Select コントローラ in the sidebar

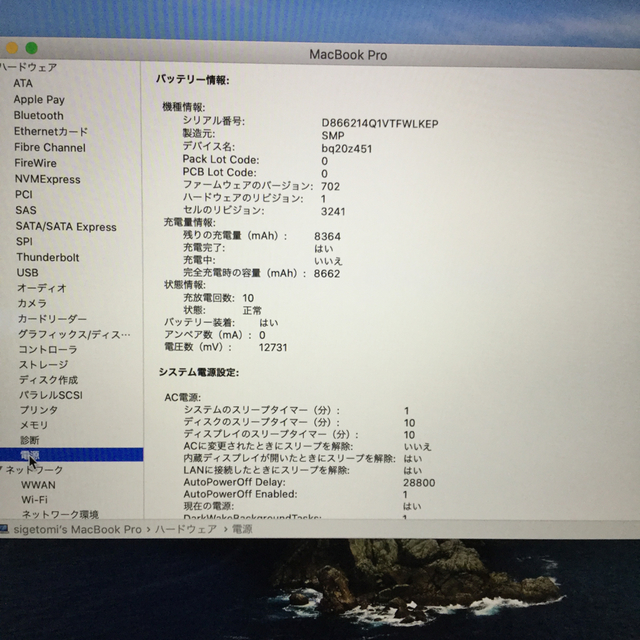pos(48,349)
